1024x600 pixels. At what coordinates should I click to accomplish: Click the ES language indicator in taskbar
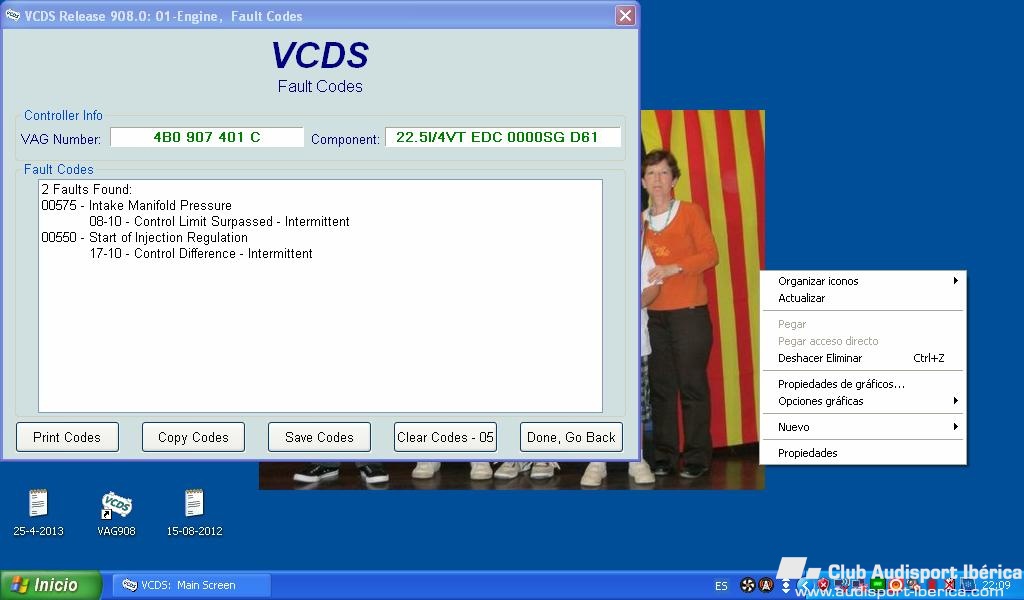pyautogui.click(x=721, y=585)
